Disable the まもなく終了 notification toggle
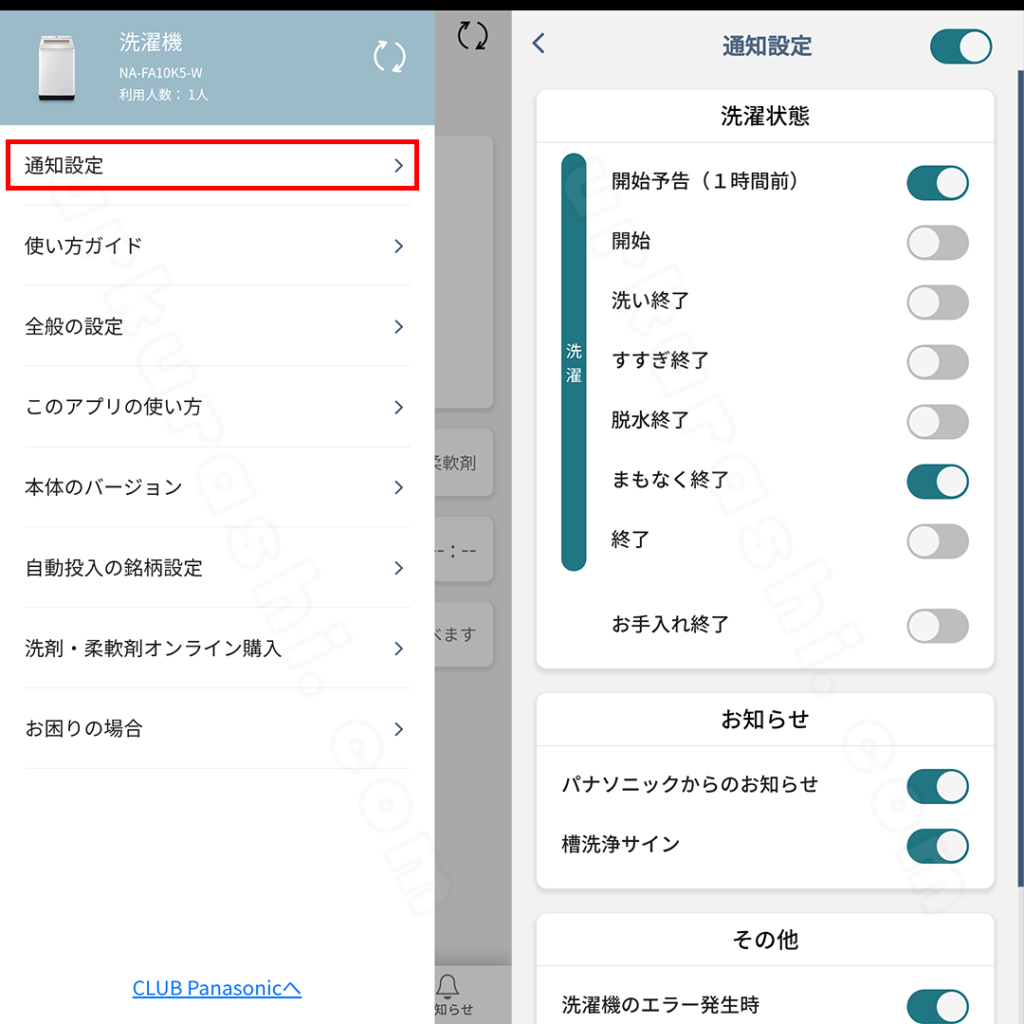This screenshot has width=1024, height=1024. pos(937,482)
